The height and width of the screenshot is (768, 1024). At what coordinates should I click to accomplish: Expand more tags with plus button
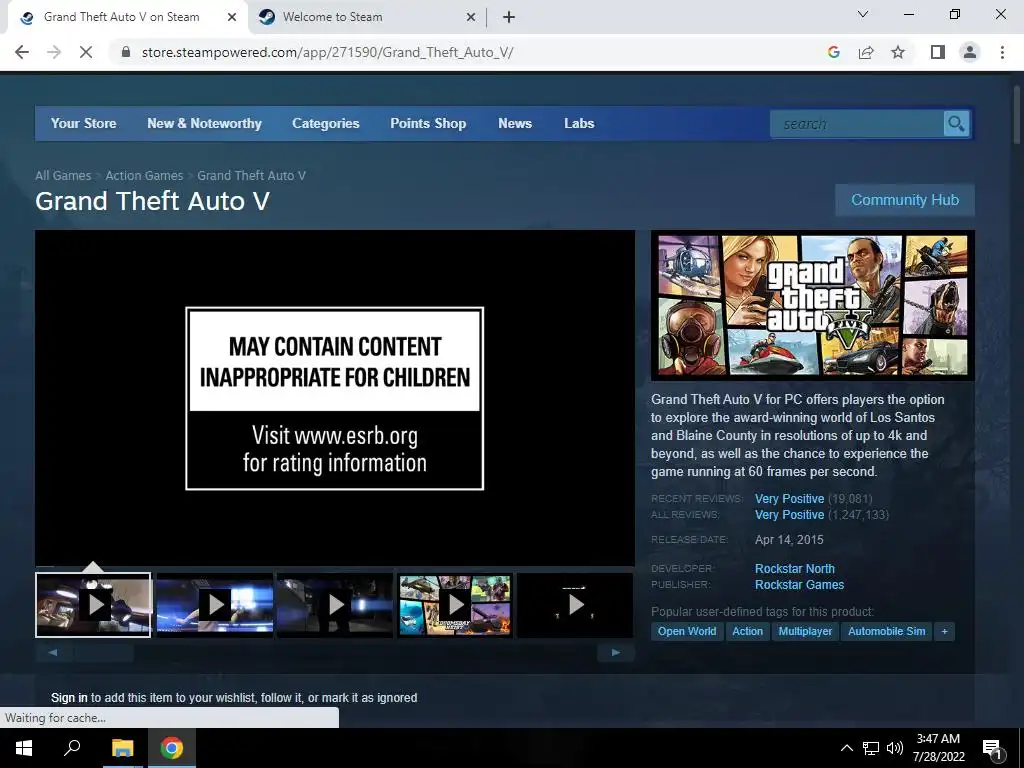[x=944, y=632]
